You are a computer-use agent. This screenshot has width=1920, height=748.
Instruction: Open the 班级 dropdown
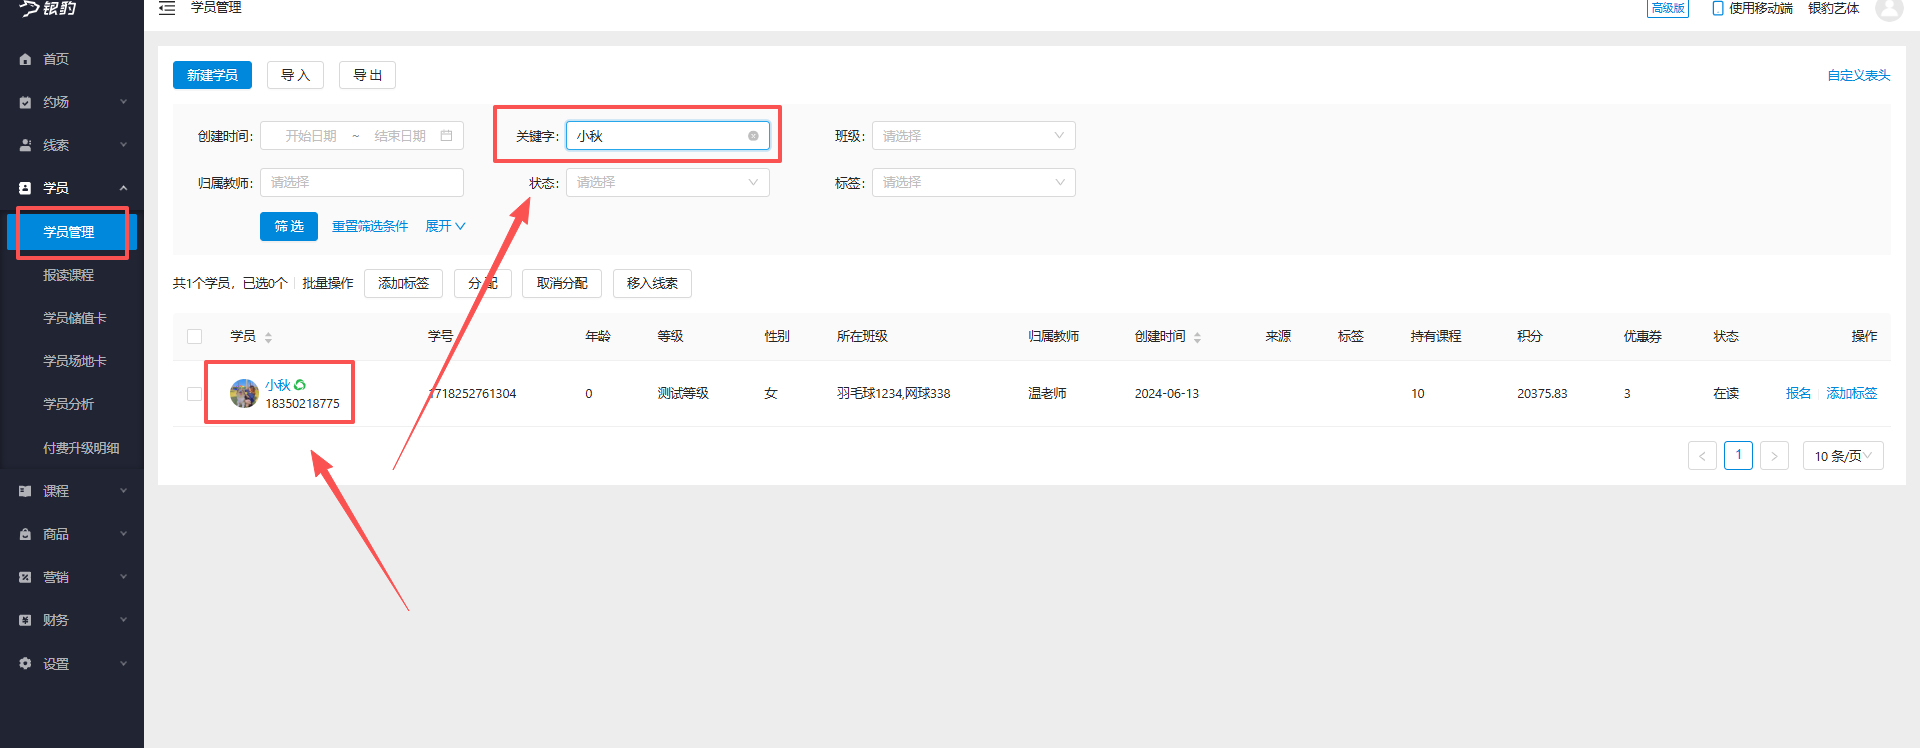click(x=973, y=136)
